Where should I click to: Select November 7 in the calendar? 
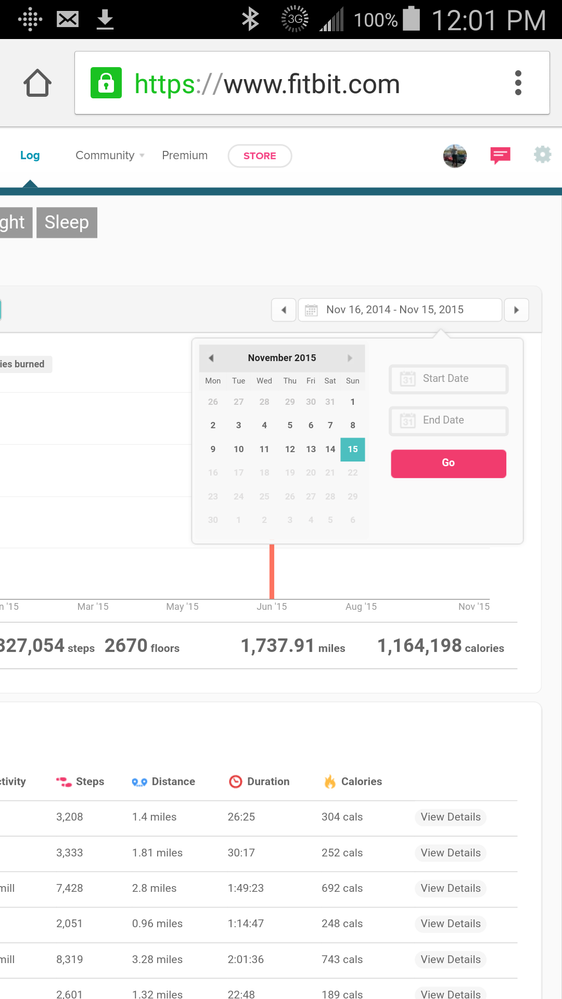[330, 426]
